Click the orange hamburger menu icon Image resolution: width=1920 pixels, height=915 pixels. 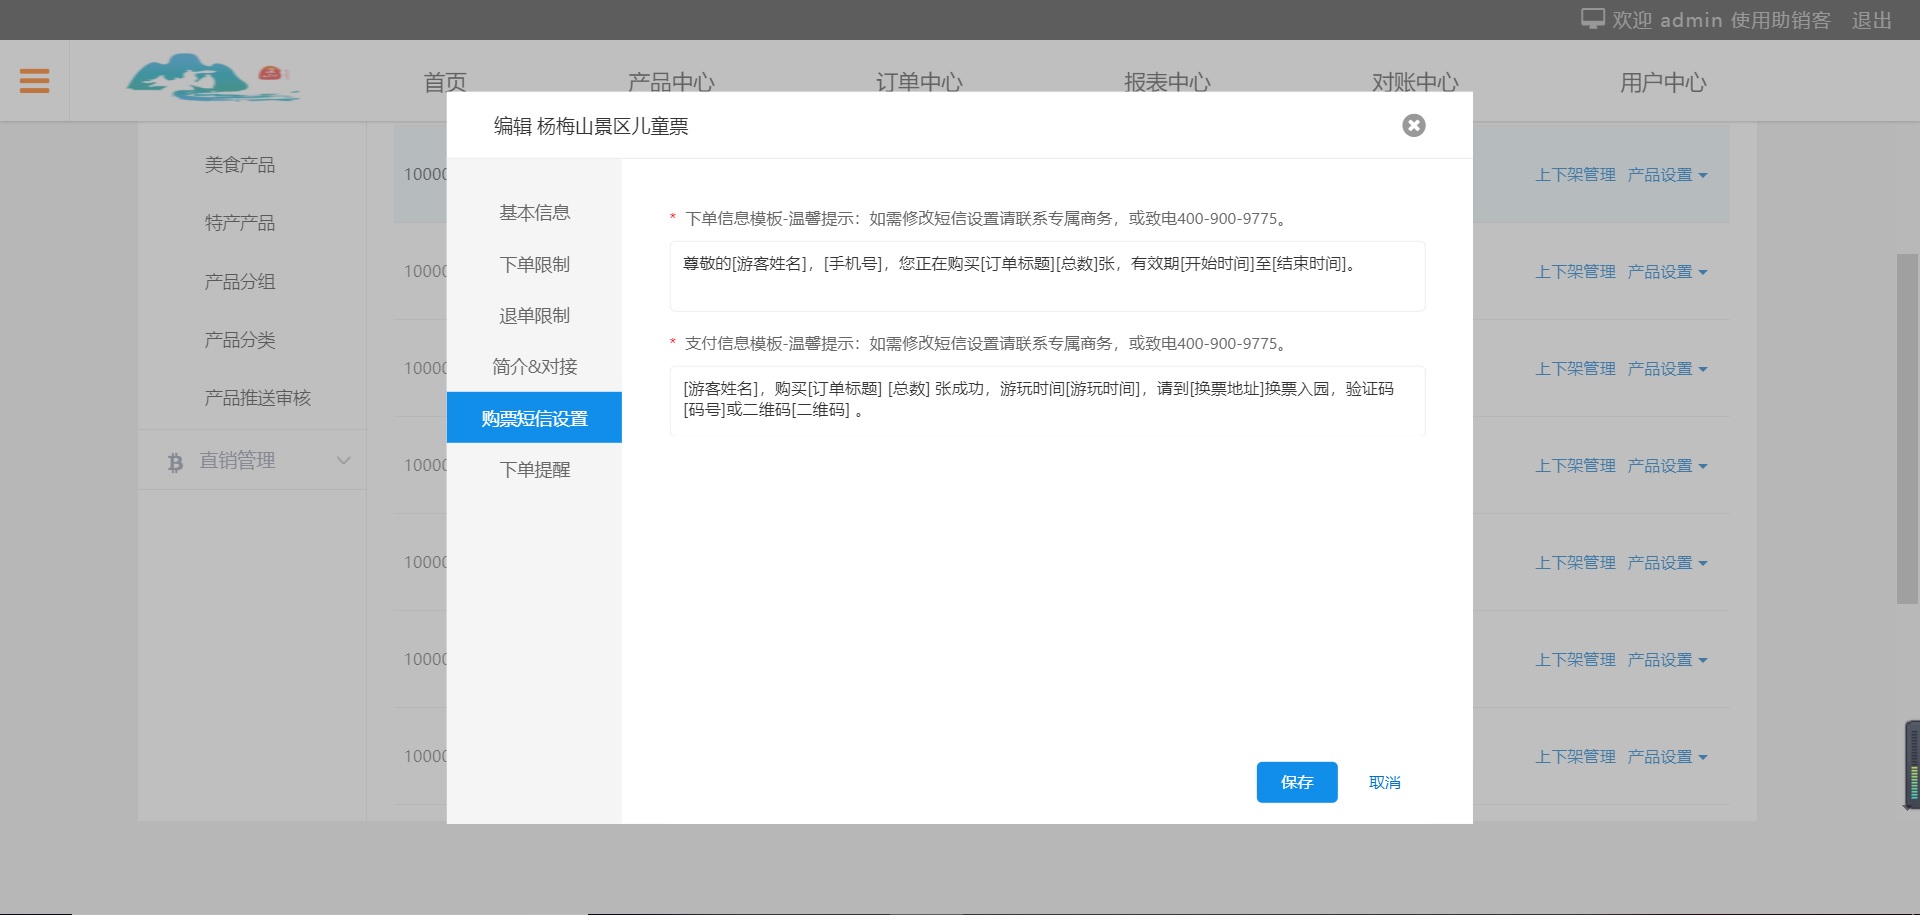34,81
